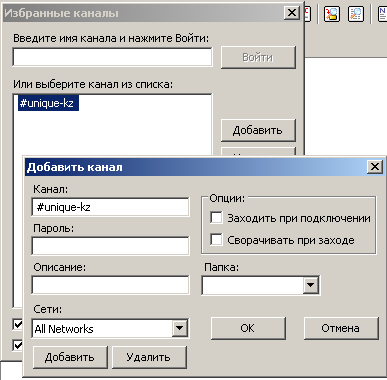387x380 pixels.
Task: Click the Описание text field
Action: tap(110, 285)
